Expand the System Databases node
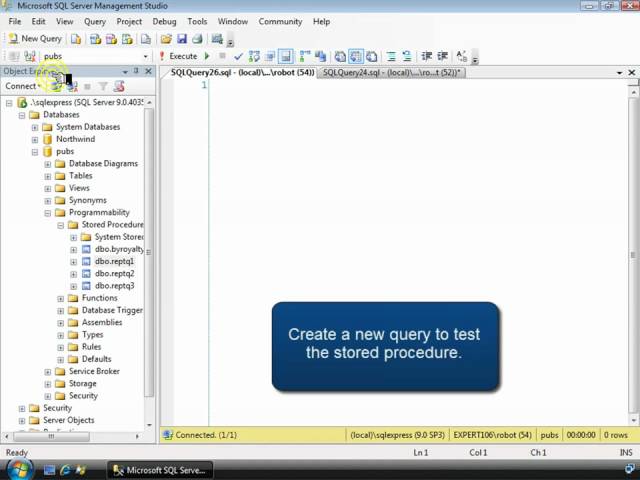Screen dimensions: 640x480 [x=35, y=127]
